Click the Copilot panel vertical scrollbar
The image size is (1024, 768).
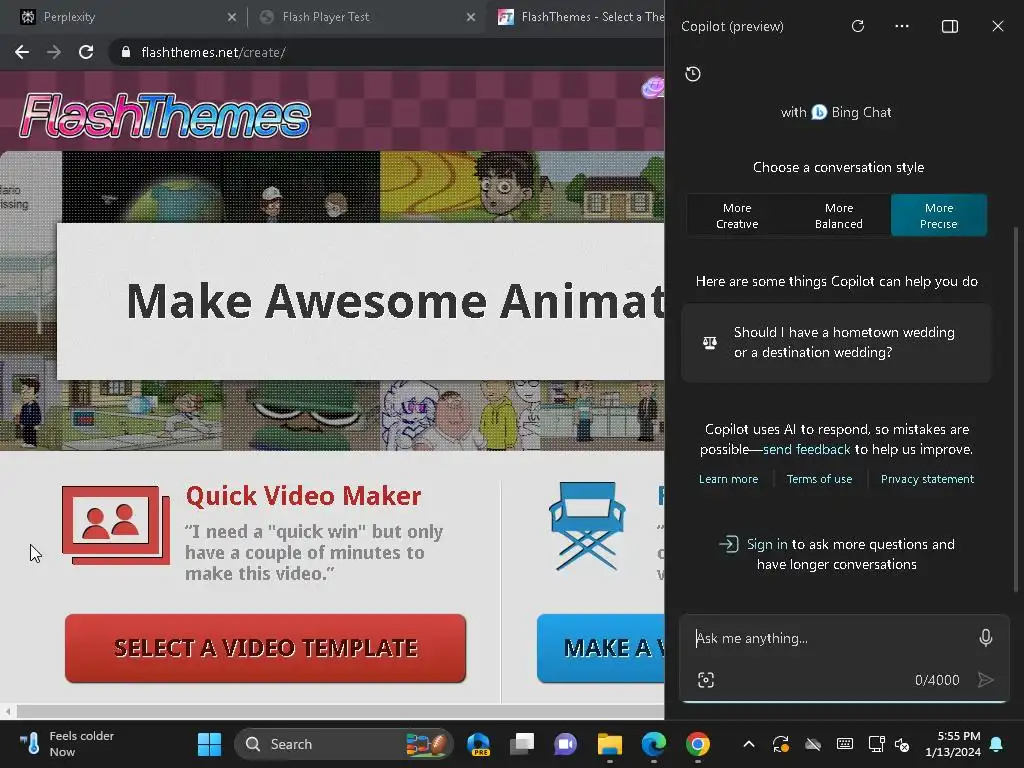click(x=1015, y=408)
